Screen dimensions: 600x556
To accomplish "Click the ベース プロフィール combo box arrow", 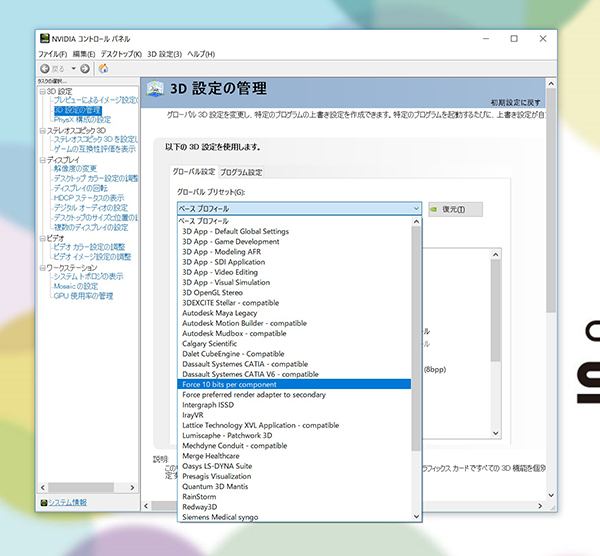I will pyautogui.click(x=416, y=209).
